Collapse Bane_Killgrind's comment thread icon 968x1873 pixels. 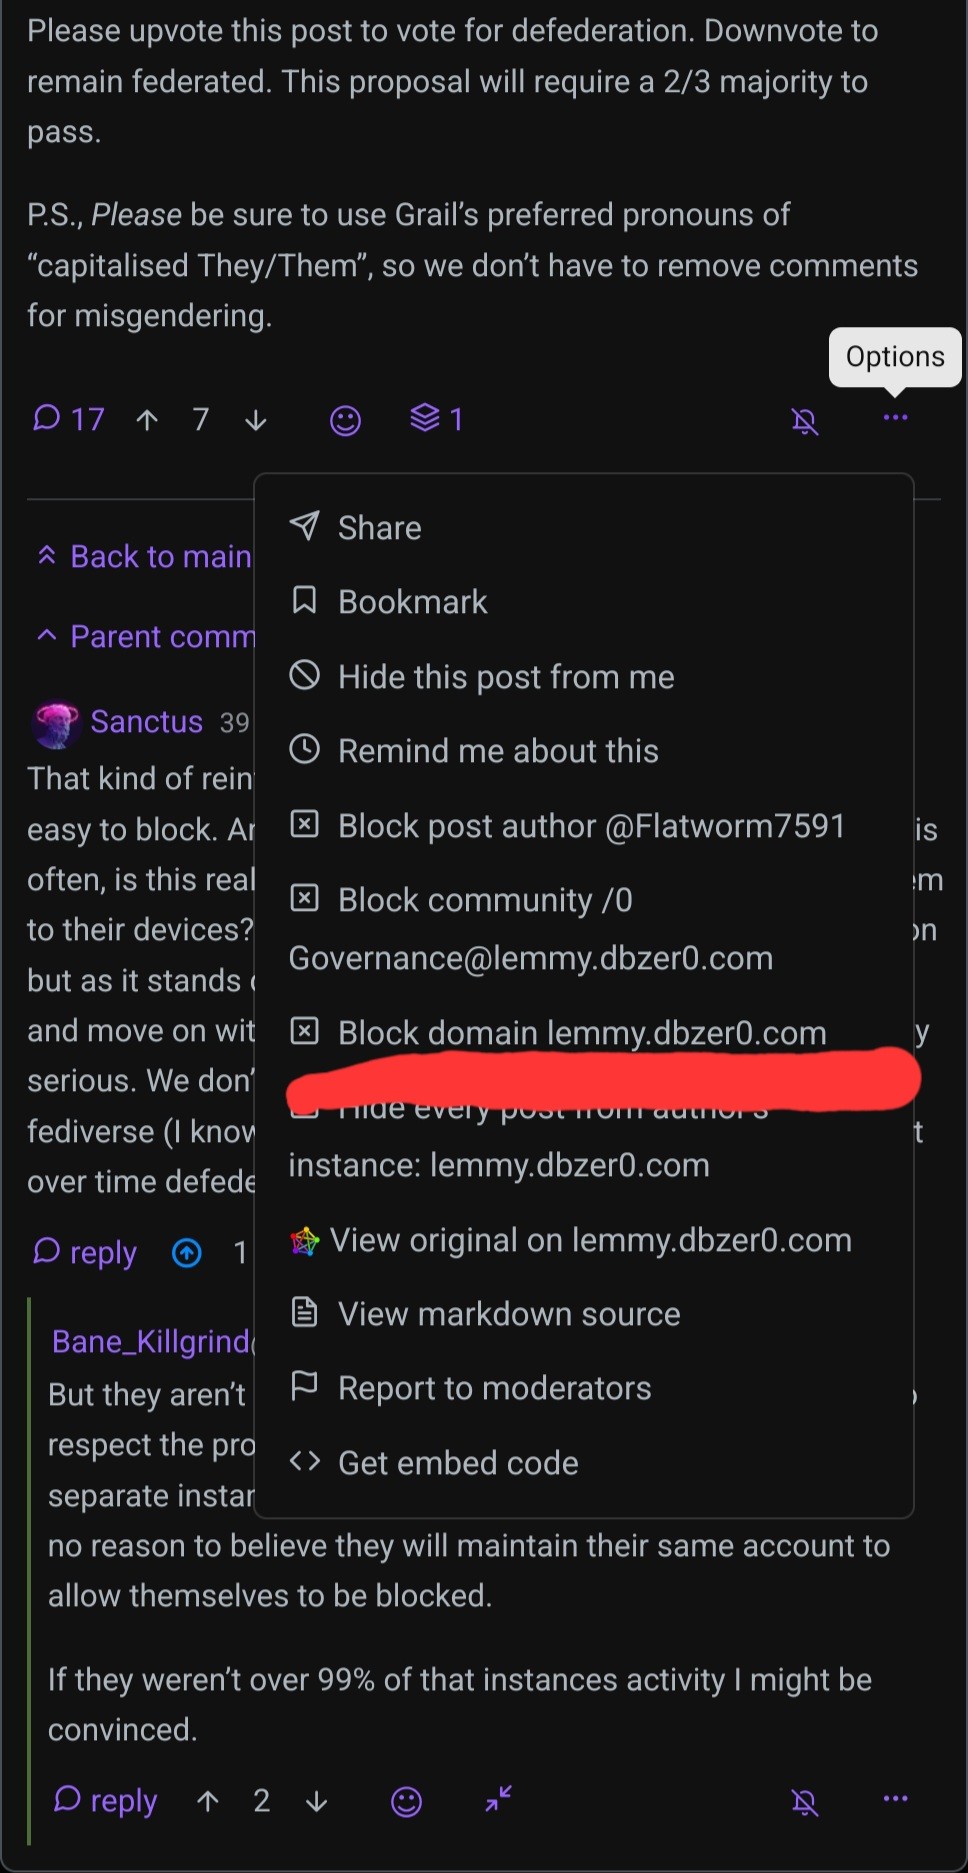coord(498,1799)
